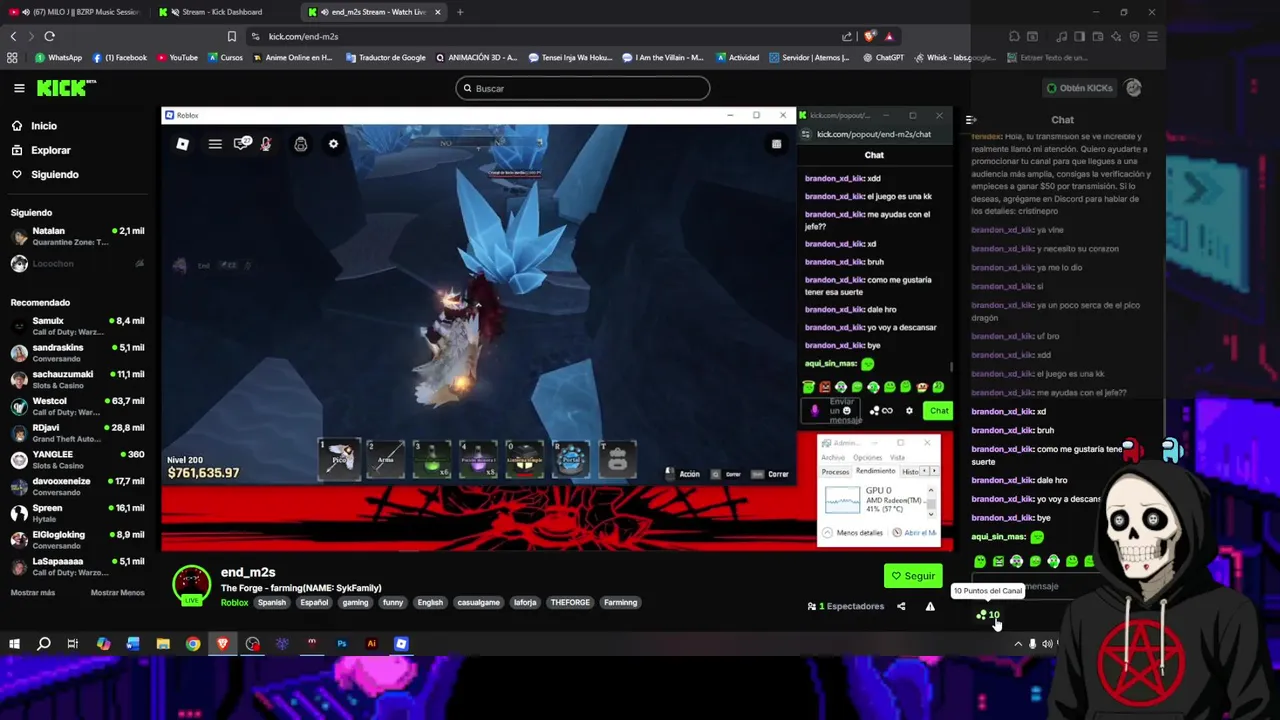Screen dimensions: 1280x720
Task: Click the report warning triangle icon
Action: click(930, 606)
